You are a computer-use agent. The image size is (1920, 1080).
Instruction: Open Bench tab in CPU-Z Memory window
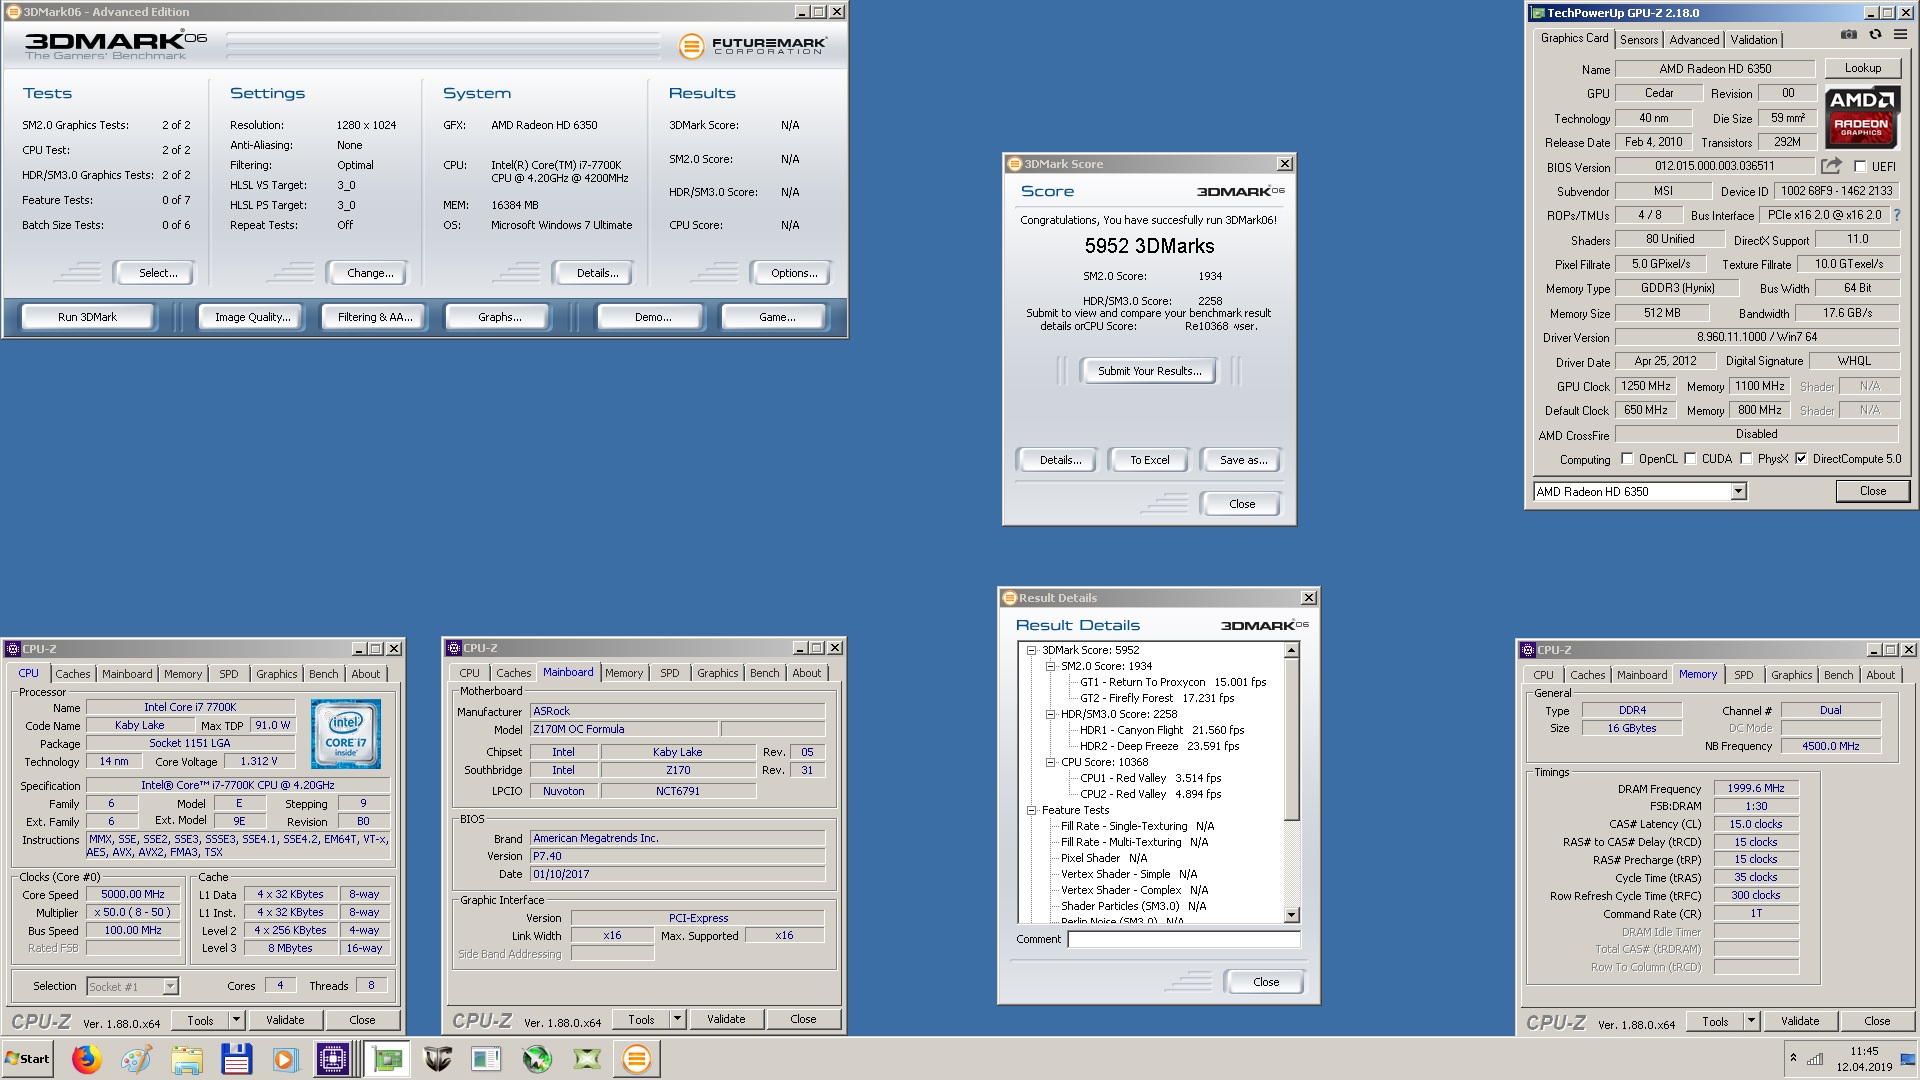click(1838, 675)
